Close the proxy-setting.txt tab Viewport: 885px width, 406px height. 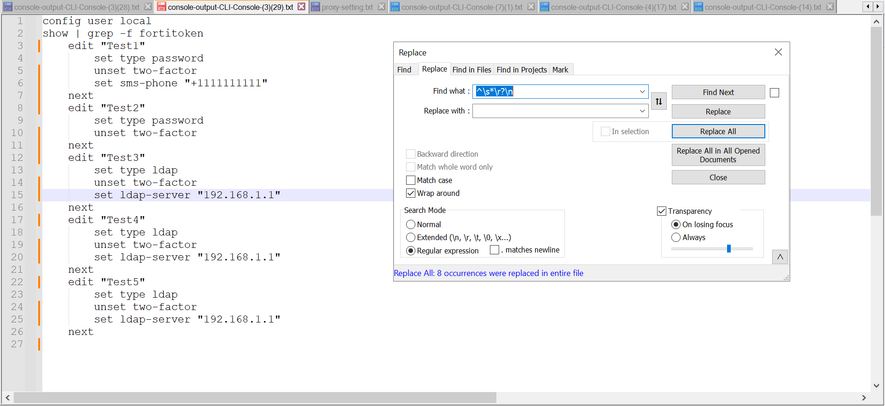coord(381,7)
